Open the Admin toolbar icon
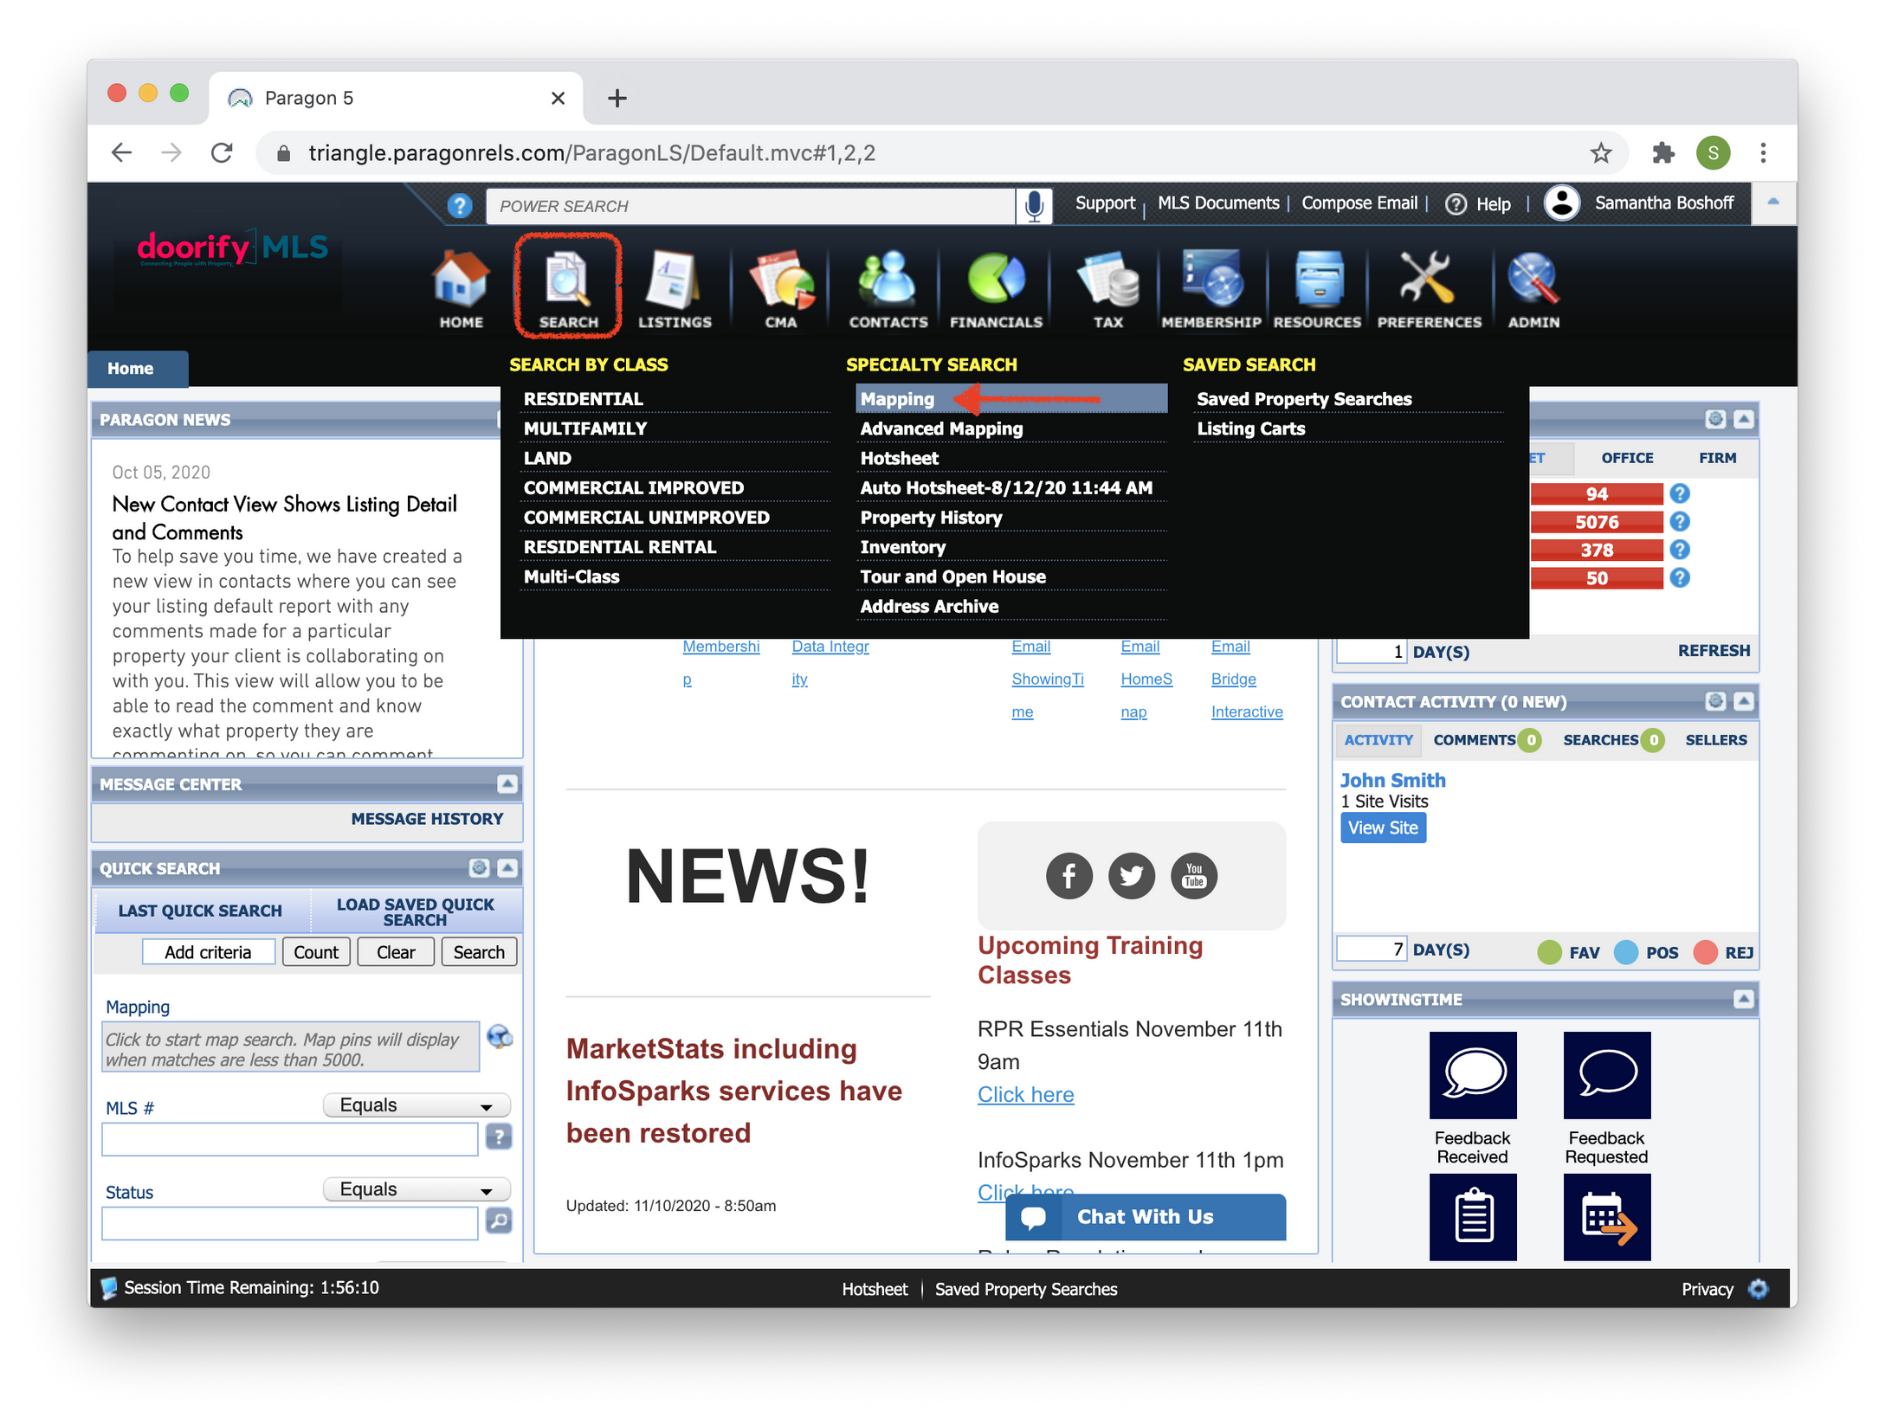 coord(1533,289)
